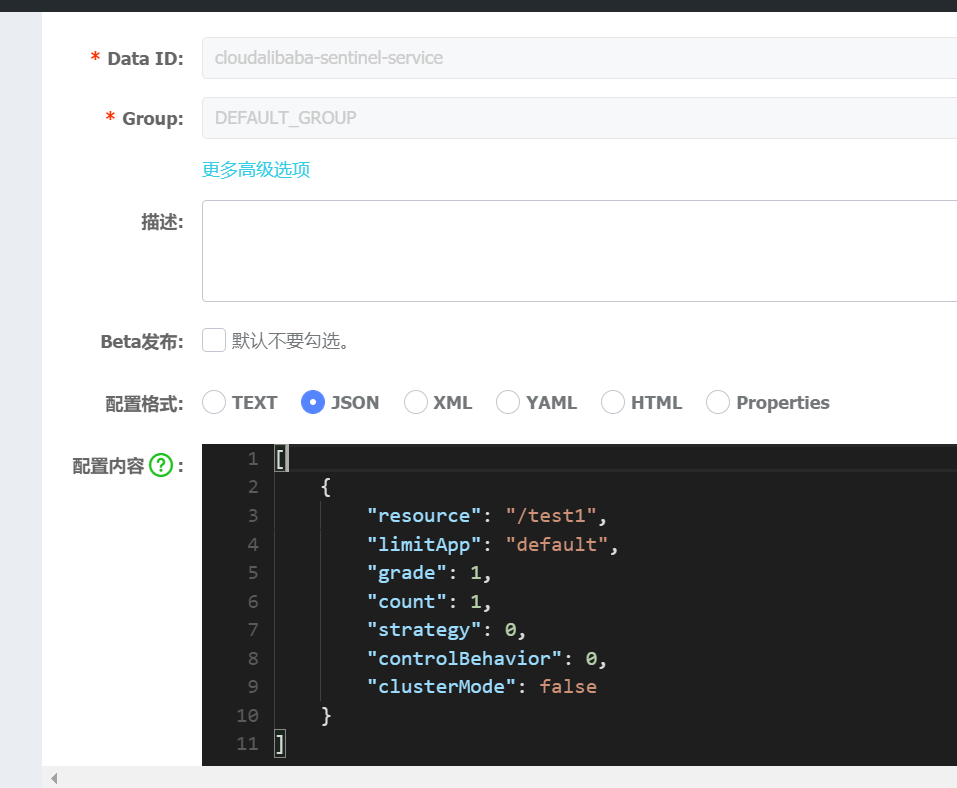Click the left scroll arrow at bottom
This screenshot has width=957, height=788.
pyautogui.click(x=54, y=778)
